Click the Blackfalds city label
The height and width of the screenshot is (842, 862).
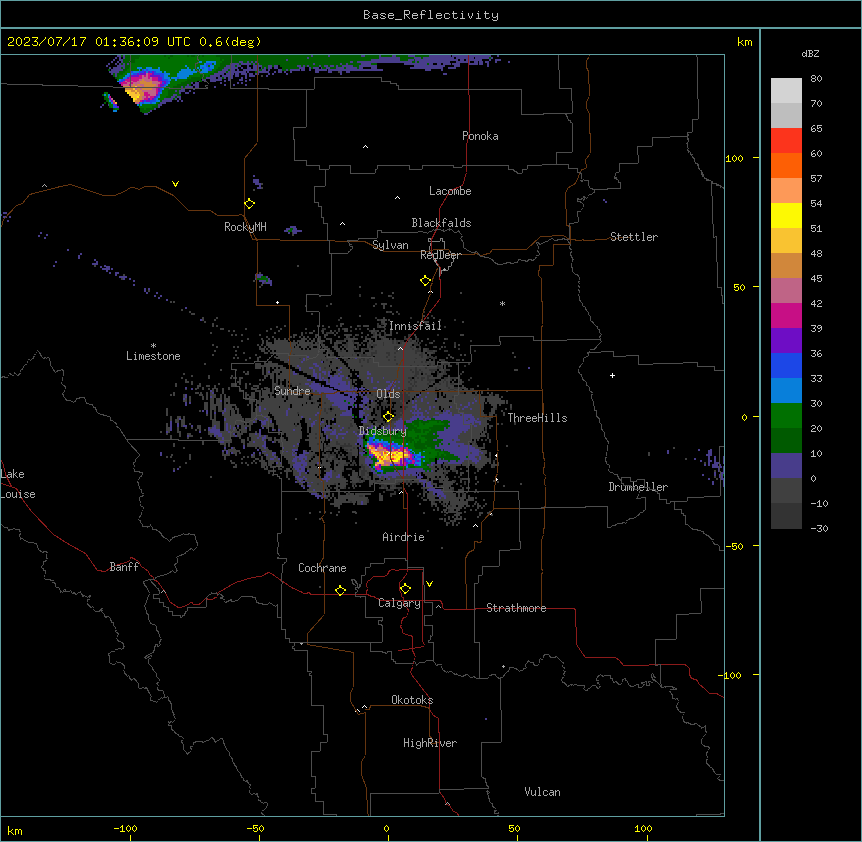coord(441,223)
